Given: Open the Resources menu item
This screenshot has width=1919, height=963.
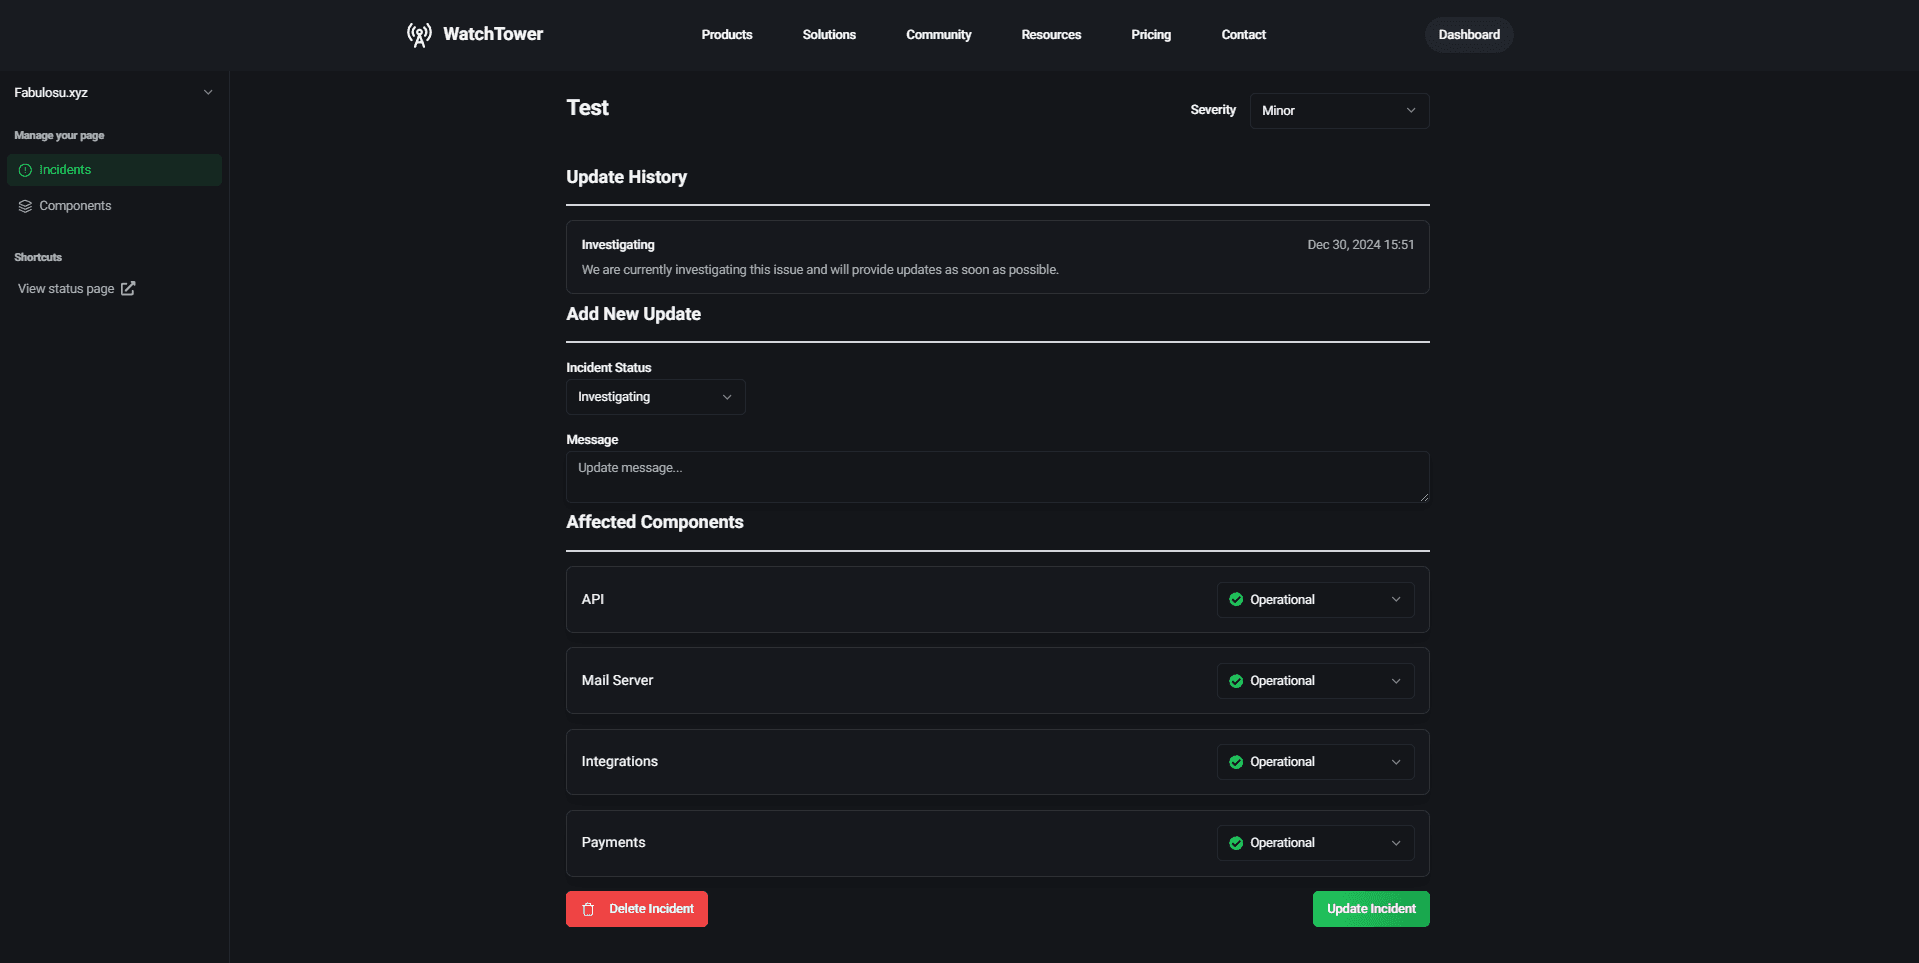Looking at the screenshot, I should pos(1051,34).
